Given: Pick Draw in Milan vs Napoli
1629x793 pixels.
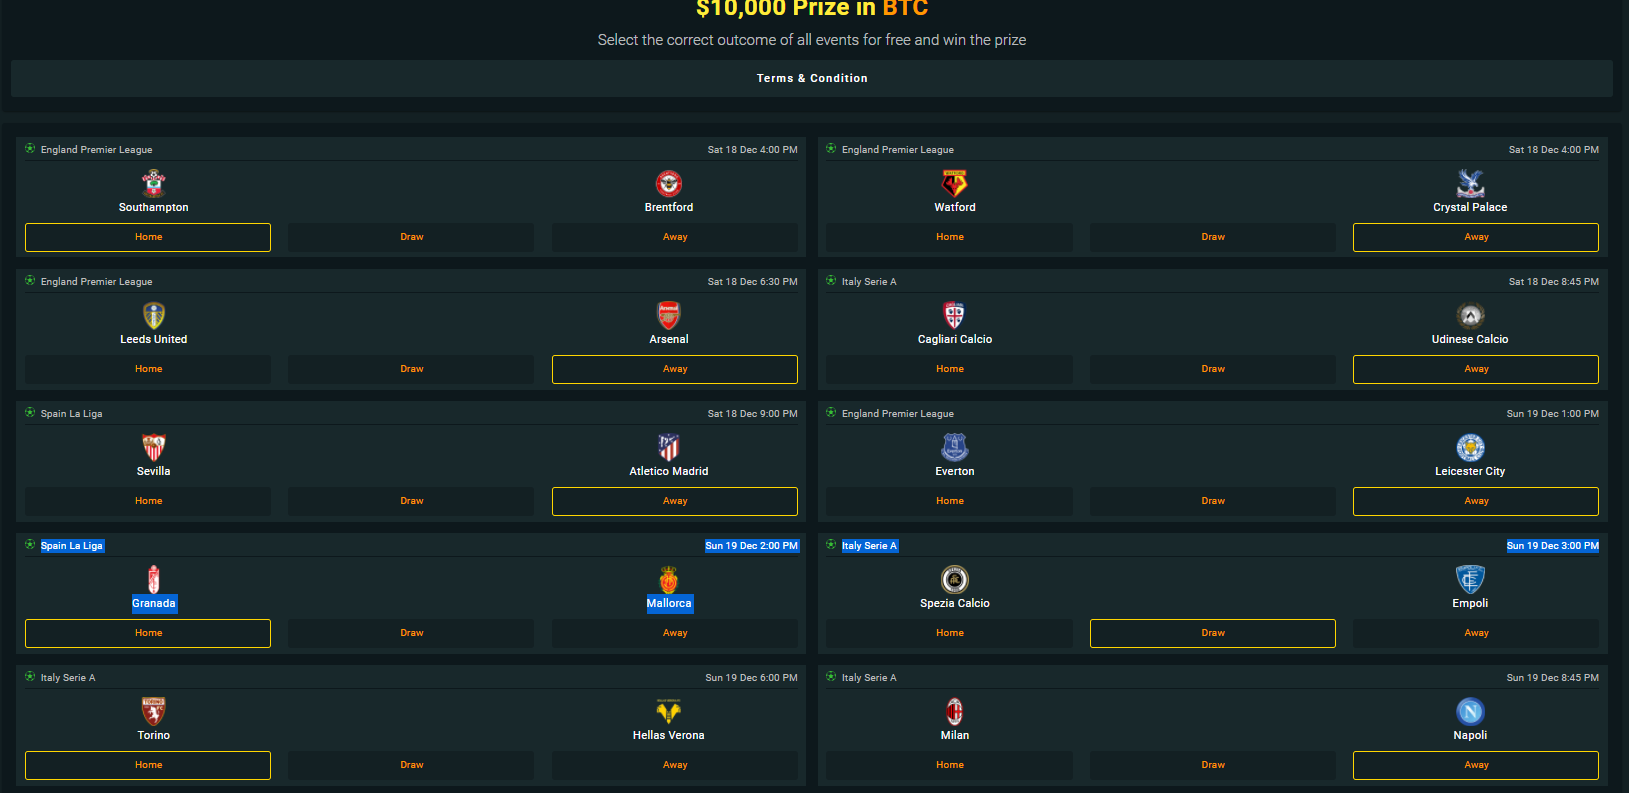Looking at the screenshot, I should pos(1212,765).
